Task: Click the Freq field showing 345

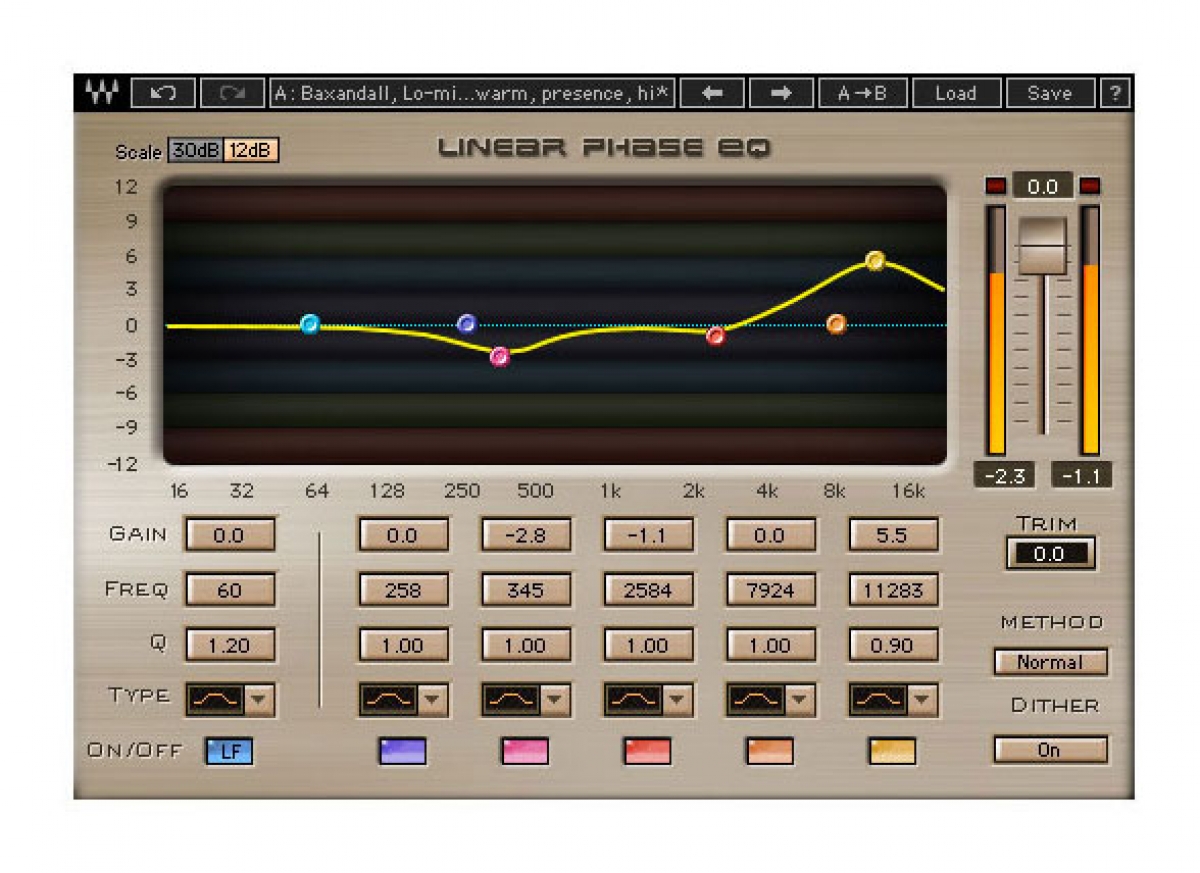Action: [525, 590]
